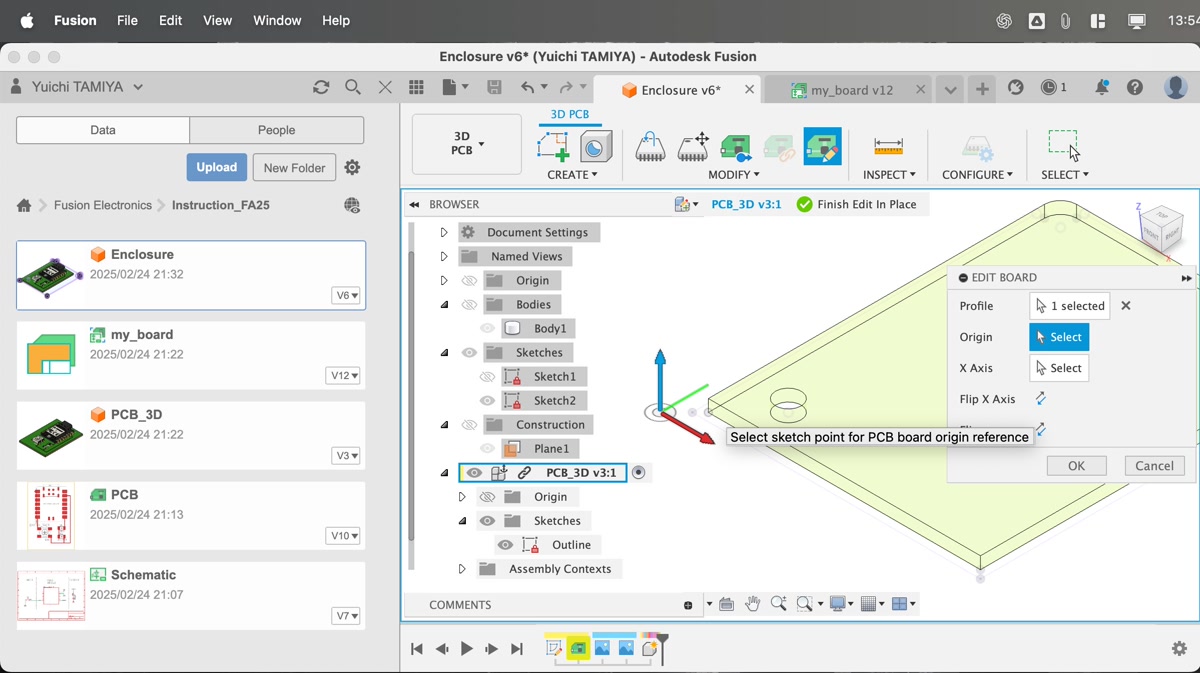Click the Flip X Axis icon
Screen dimensions: 1200x673
point(1041,399)
